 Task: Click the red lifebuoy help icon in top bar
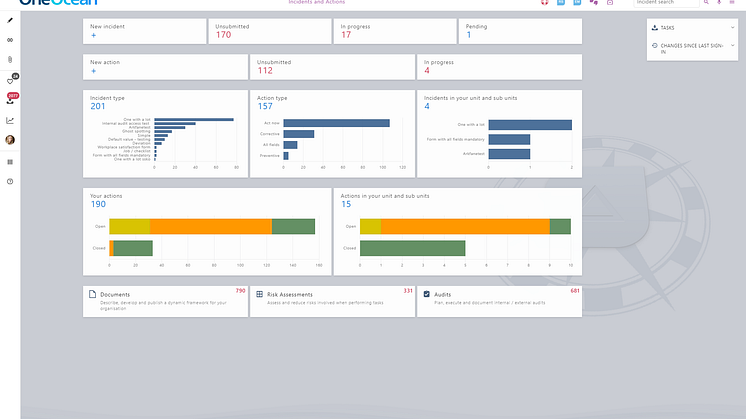[x=545, y=2]
